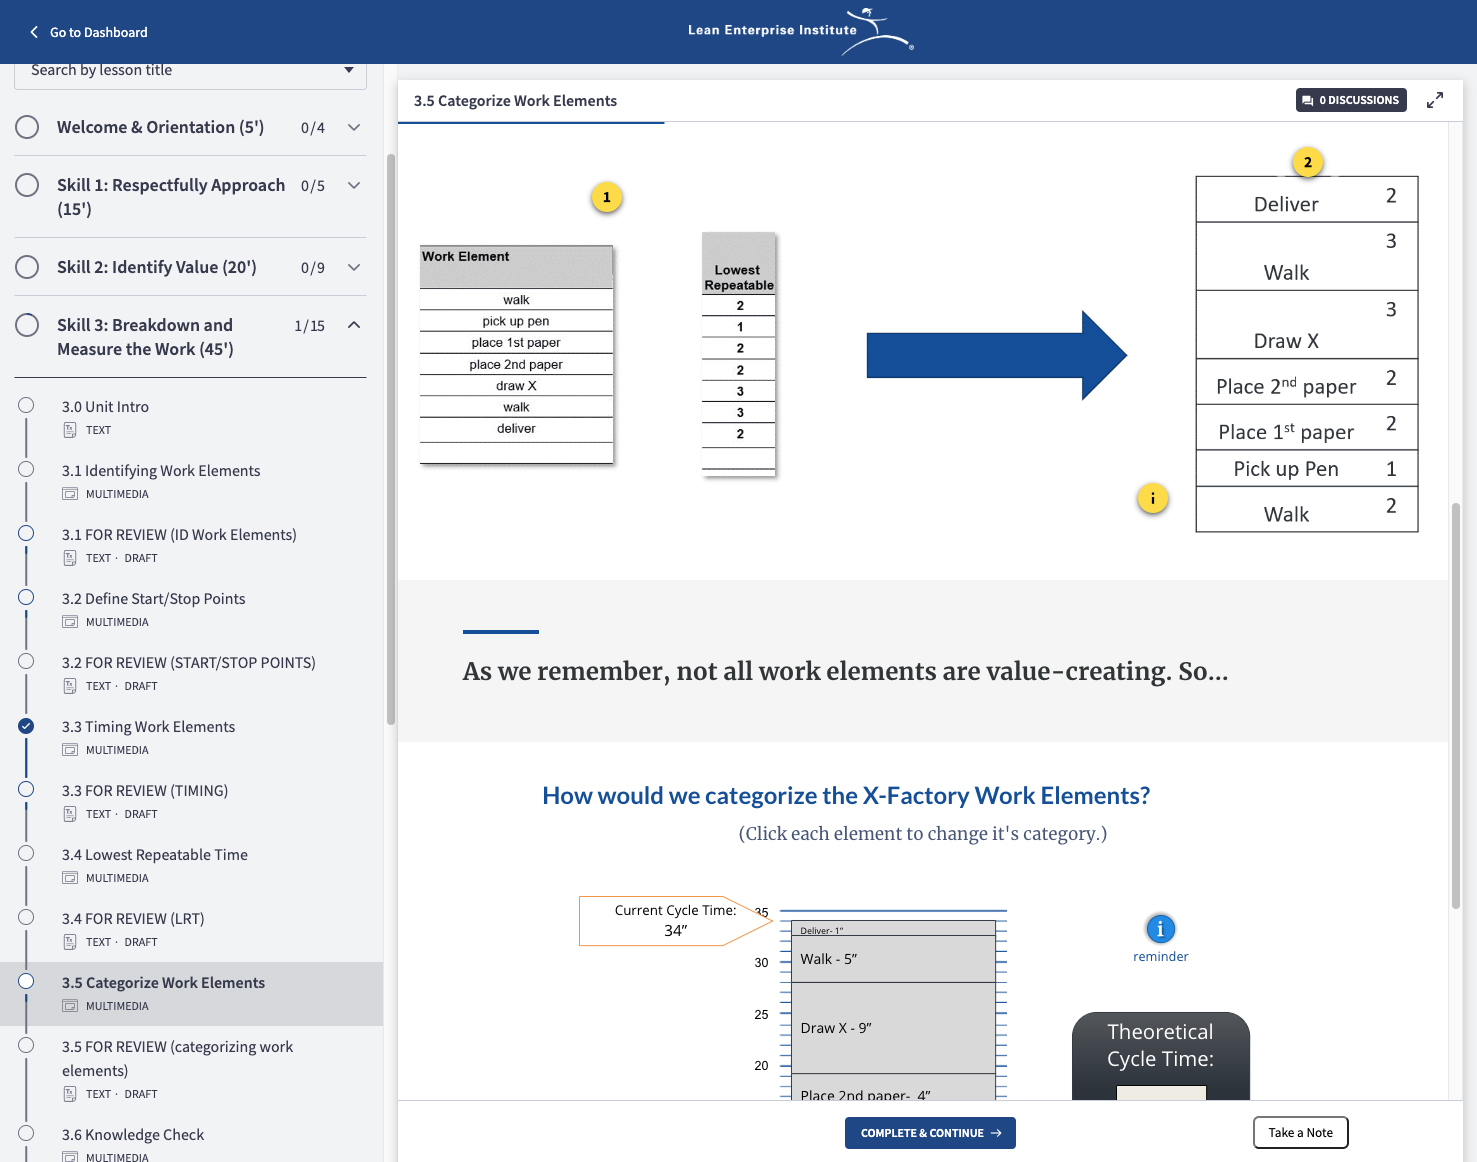Click the Complete & Continue button
This screenshot has width=1477, height=1162.
929,1132
